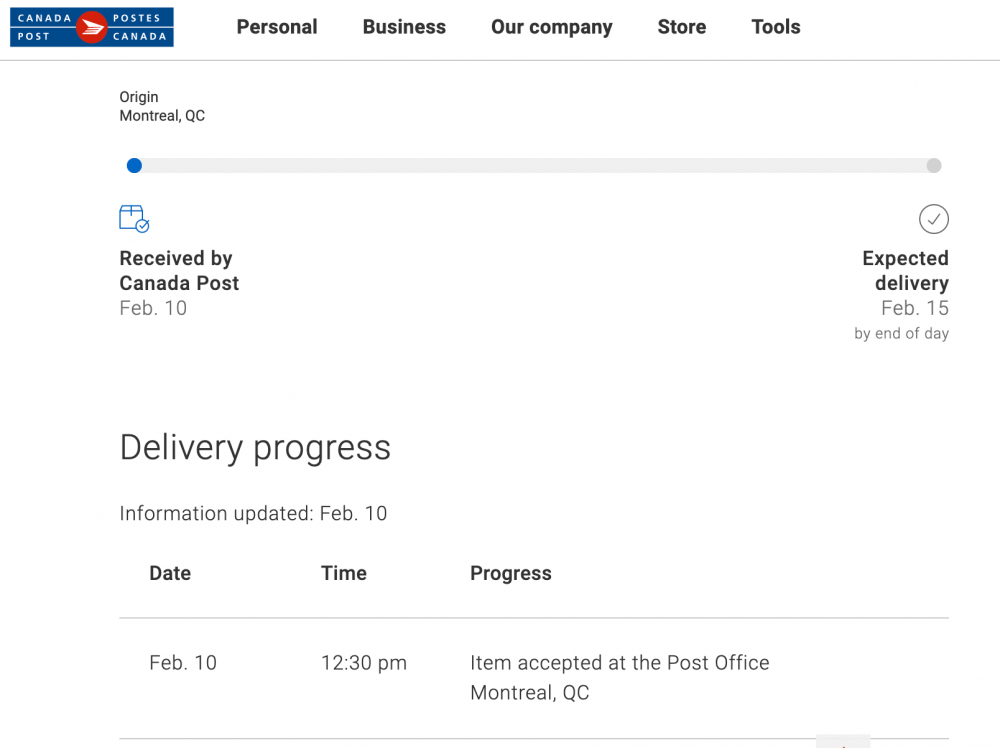Click the blue progress start dot
The height and width of the screenshot is (748, 1000).
point(134,166)
